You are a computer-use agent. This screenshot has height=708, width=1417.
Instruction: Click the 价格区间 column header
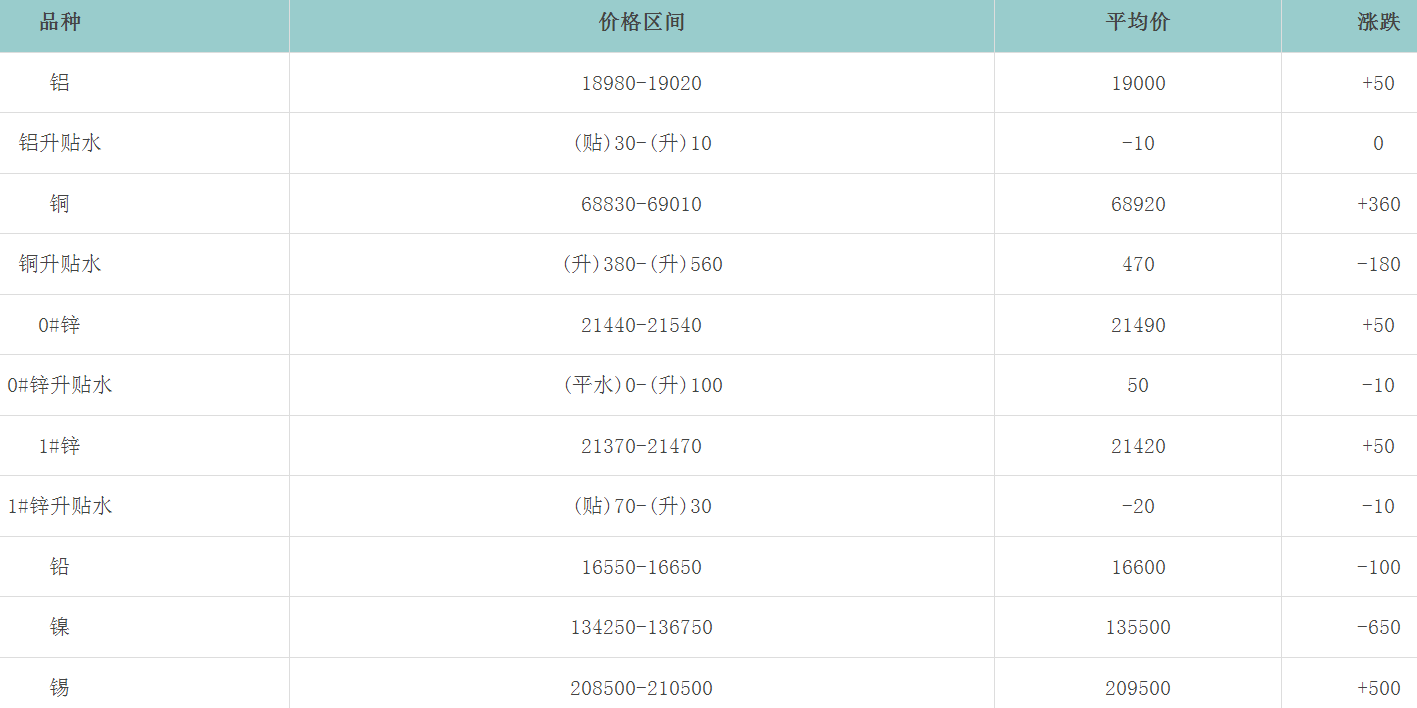pos(641,23)
